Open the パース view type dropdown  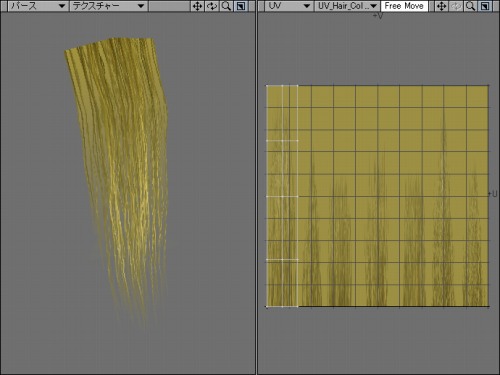(x=38, y=6)
